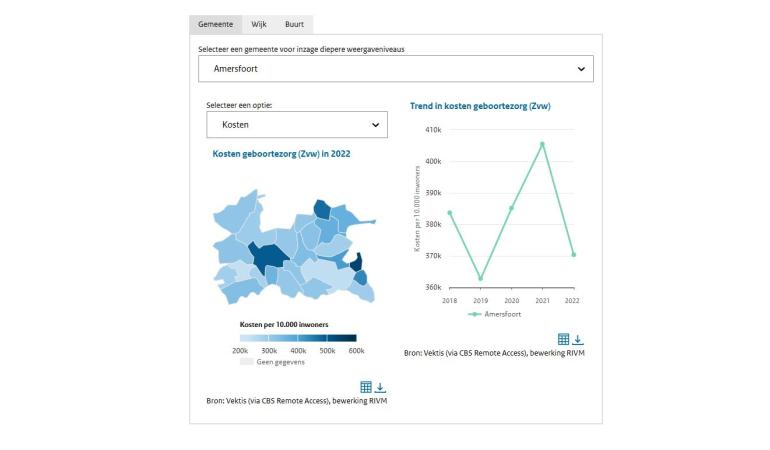The height and width of the screenshot is (450, 770).
Task: Click the Geen gegevens legend swatch
Action: [x=247, y=362]
